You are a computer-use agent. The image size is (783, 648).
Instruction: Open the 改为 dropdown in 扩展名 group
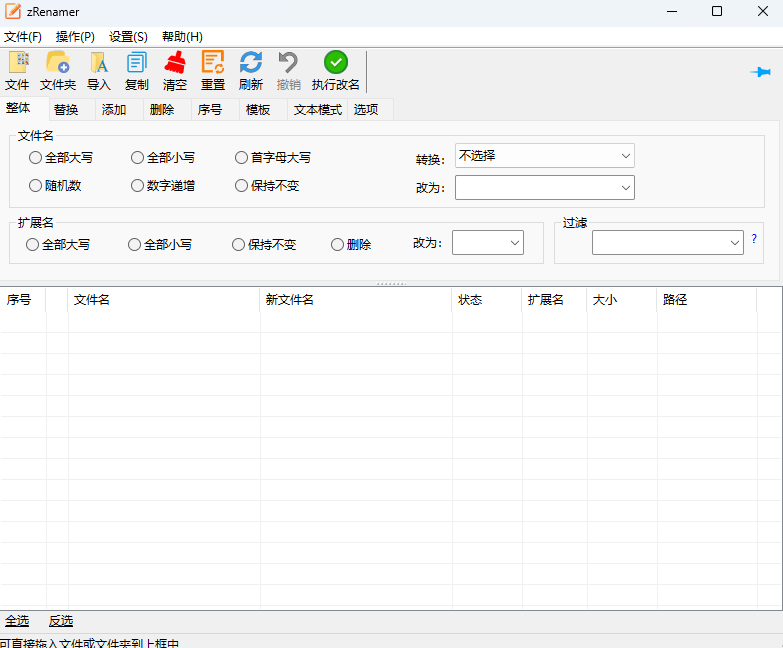pyautogui.click(x=488, y=243)
